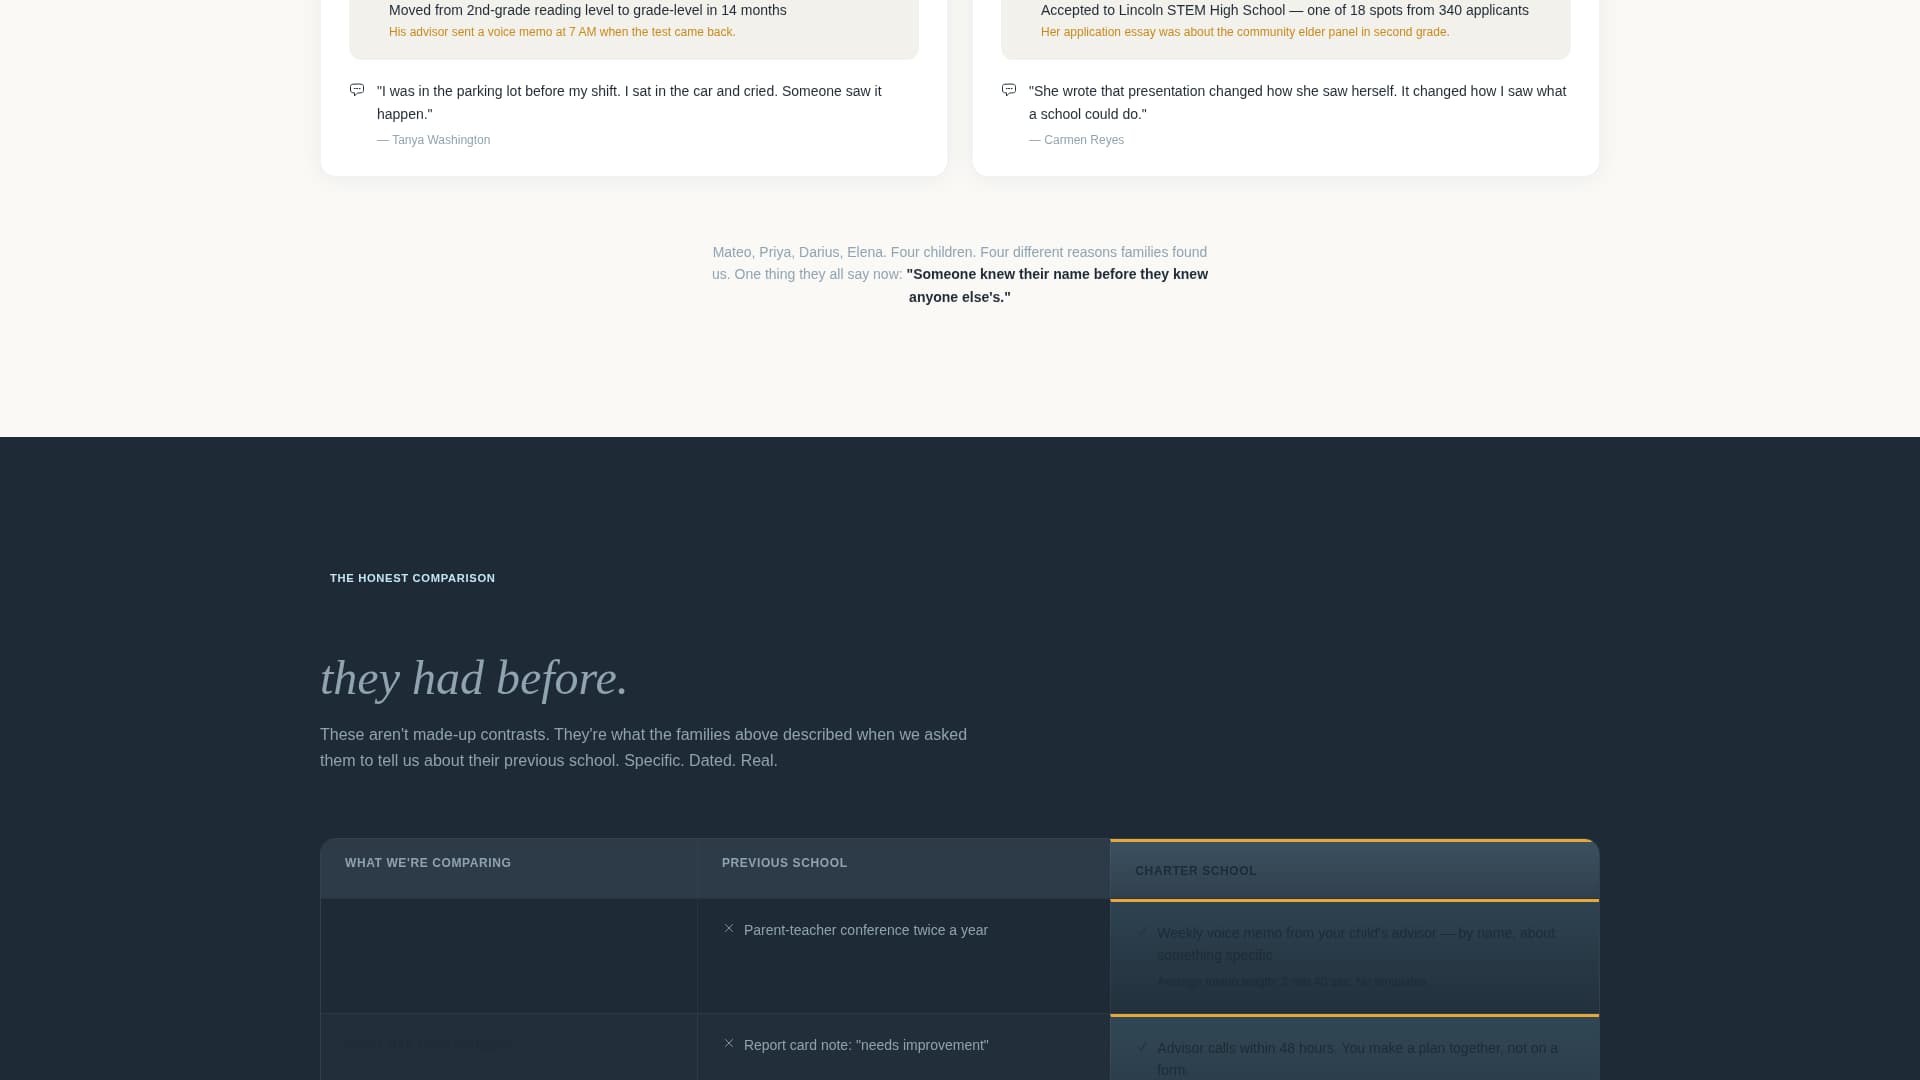
Task: Click the quote icon beside Tanya Washington's testimonial
Action: click(357, 90)
